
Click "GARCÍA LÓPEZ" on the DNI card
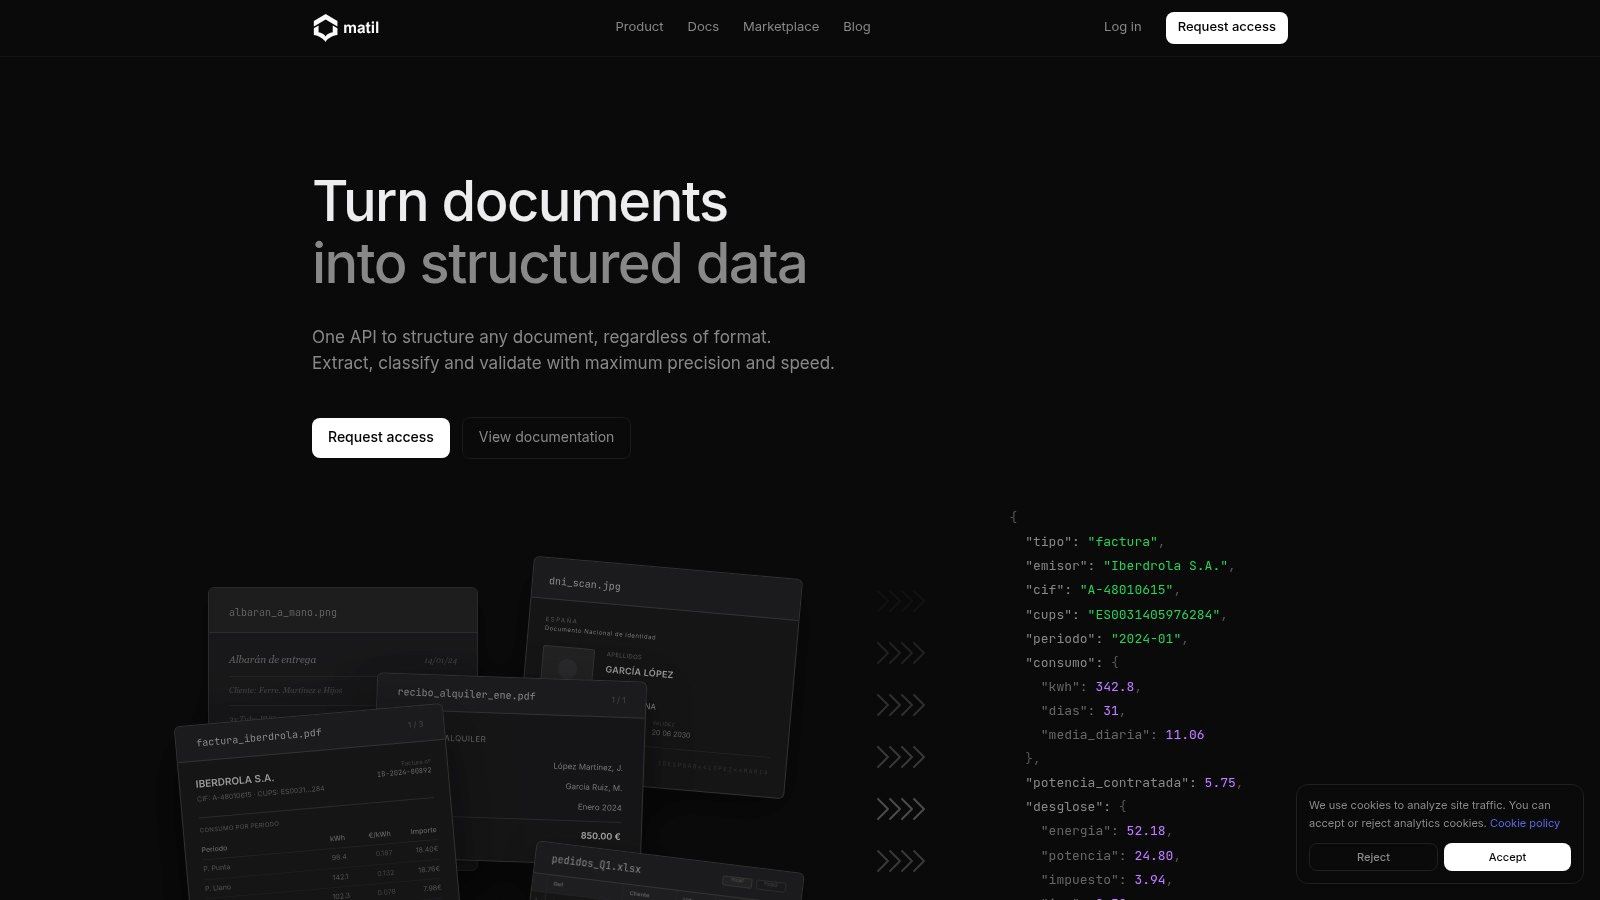[x=639, y=671]
